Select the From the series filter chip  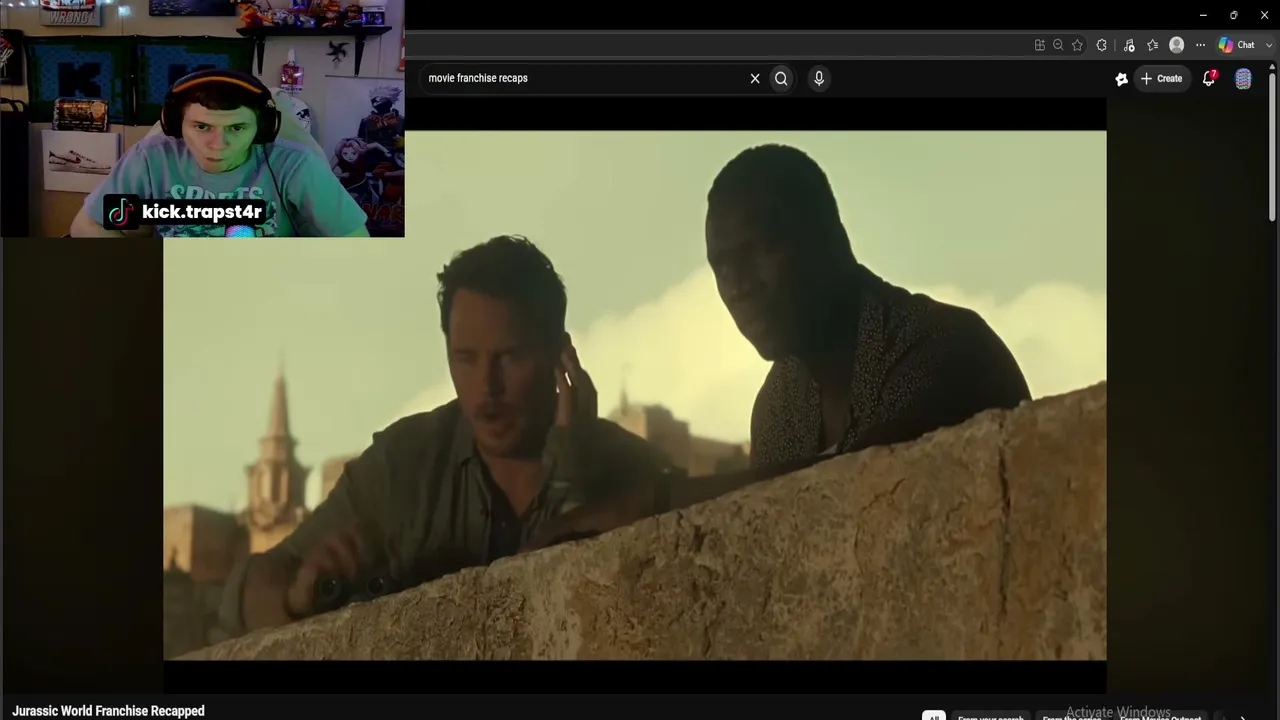[x=1071, y=717]
